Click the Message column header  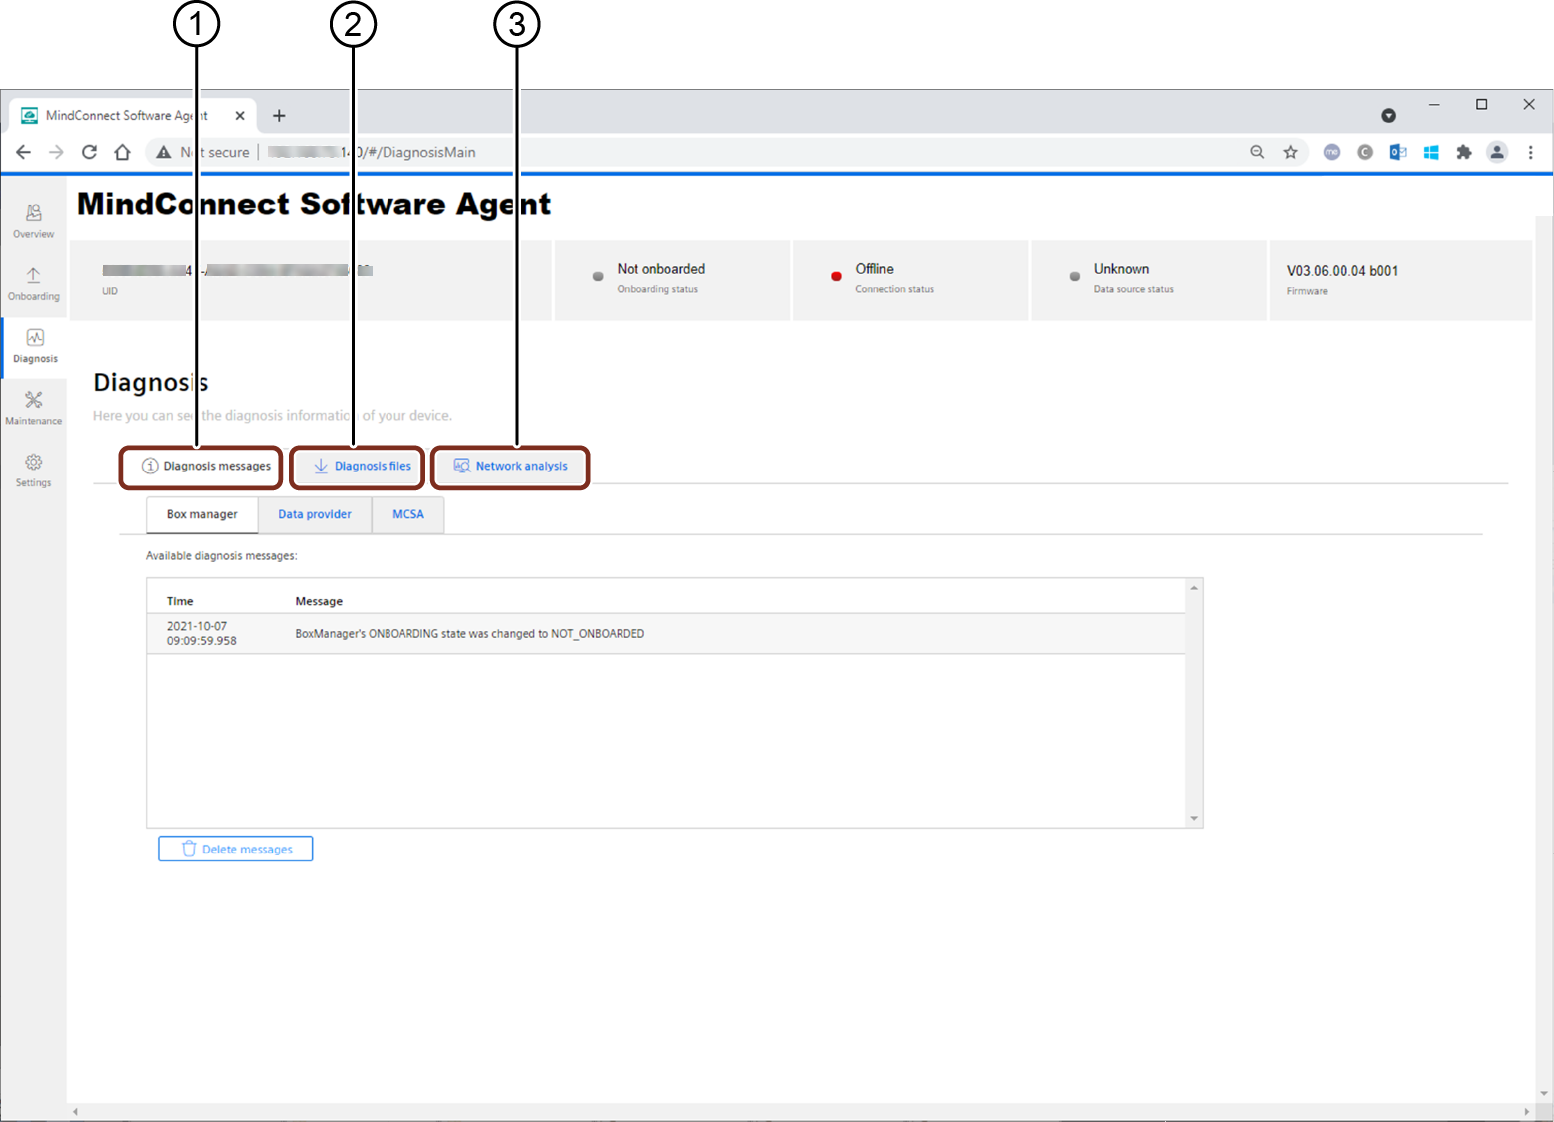[319, 601]
